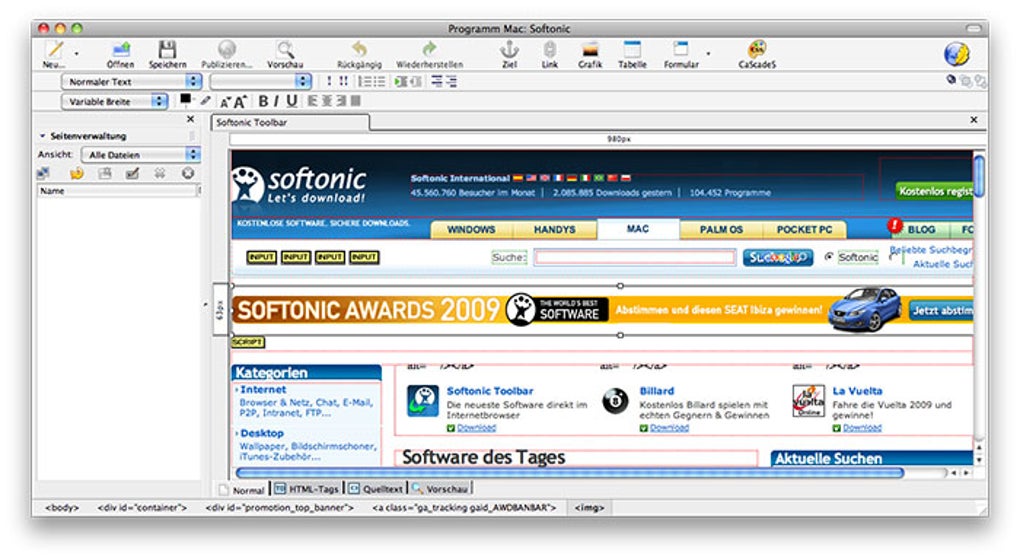Open the empty class dropdown next to Normaler Text
The height and width of the screenshot is (560, 1020).
(x=260, y=81)
